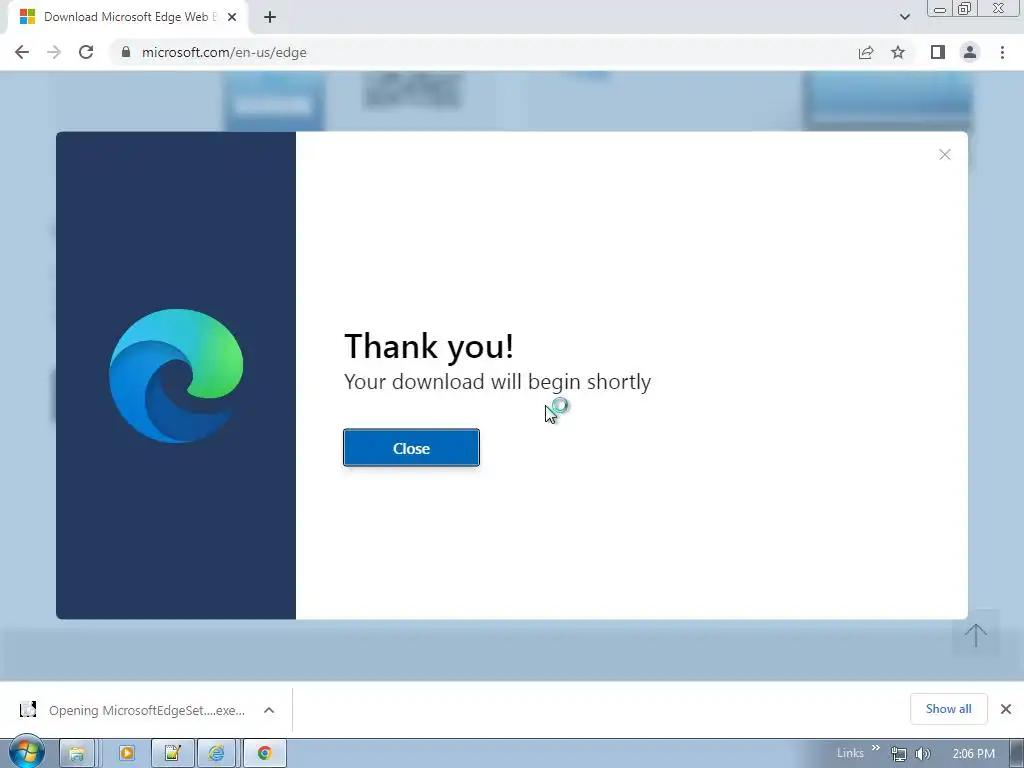Viewport: 1024px width, 768px height.
Task: Click the browser forward arrow
Action: pos(54,52)
